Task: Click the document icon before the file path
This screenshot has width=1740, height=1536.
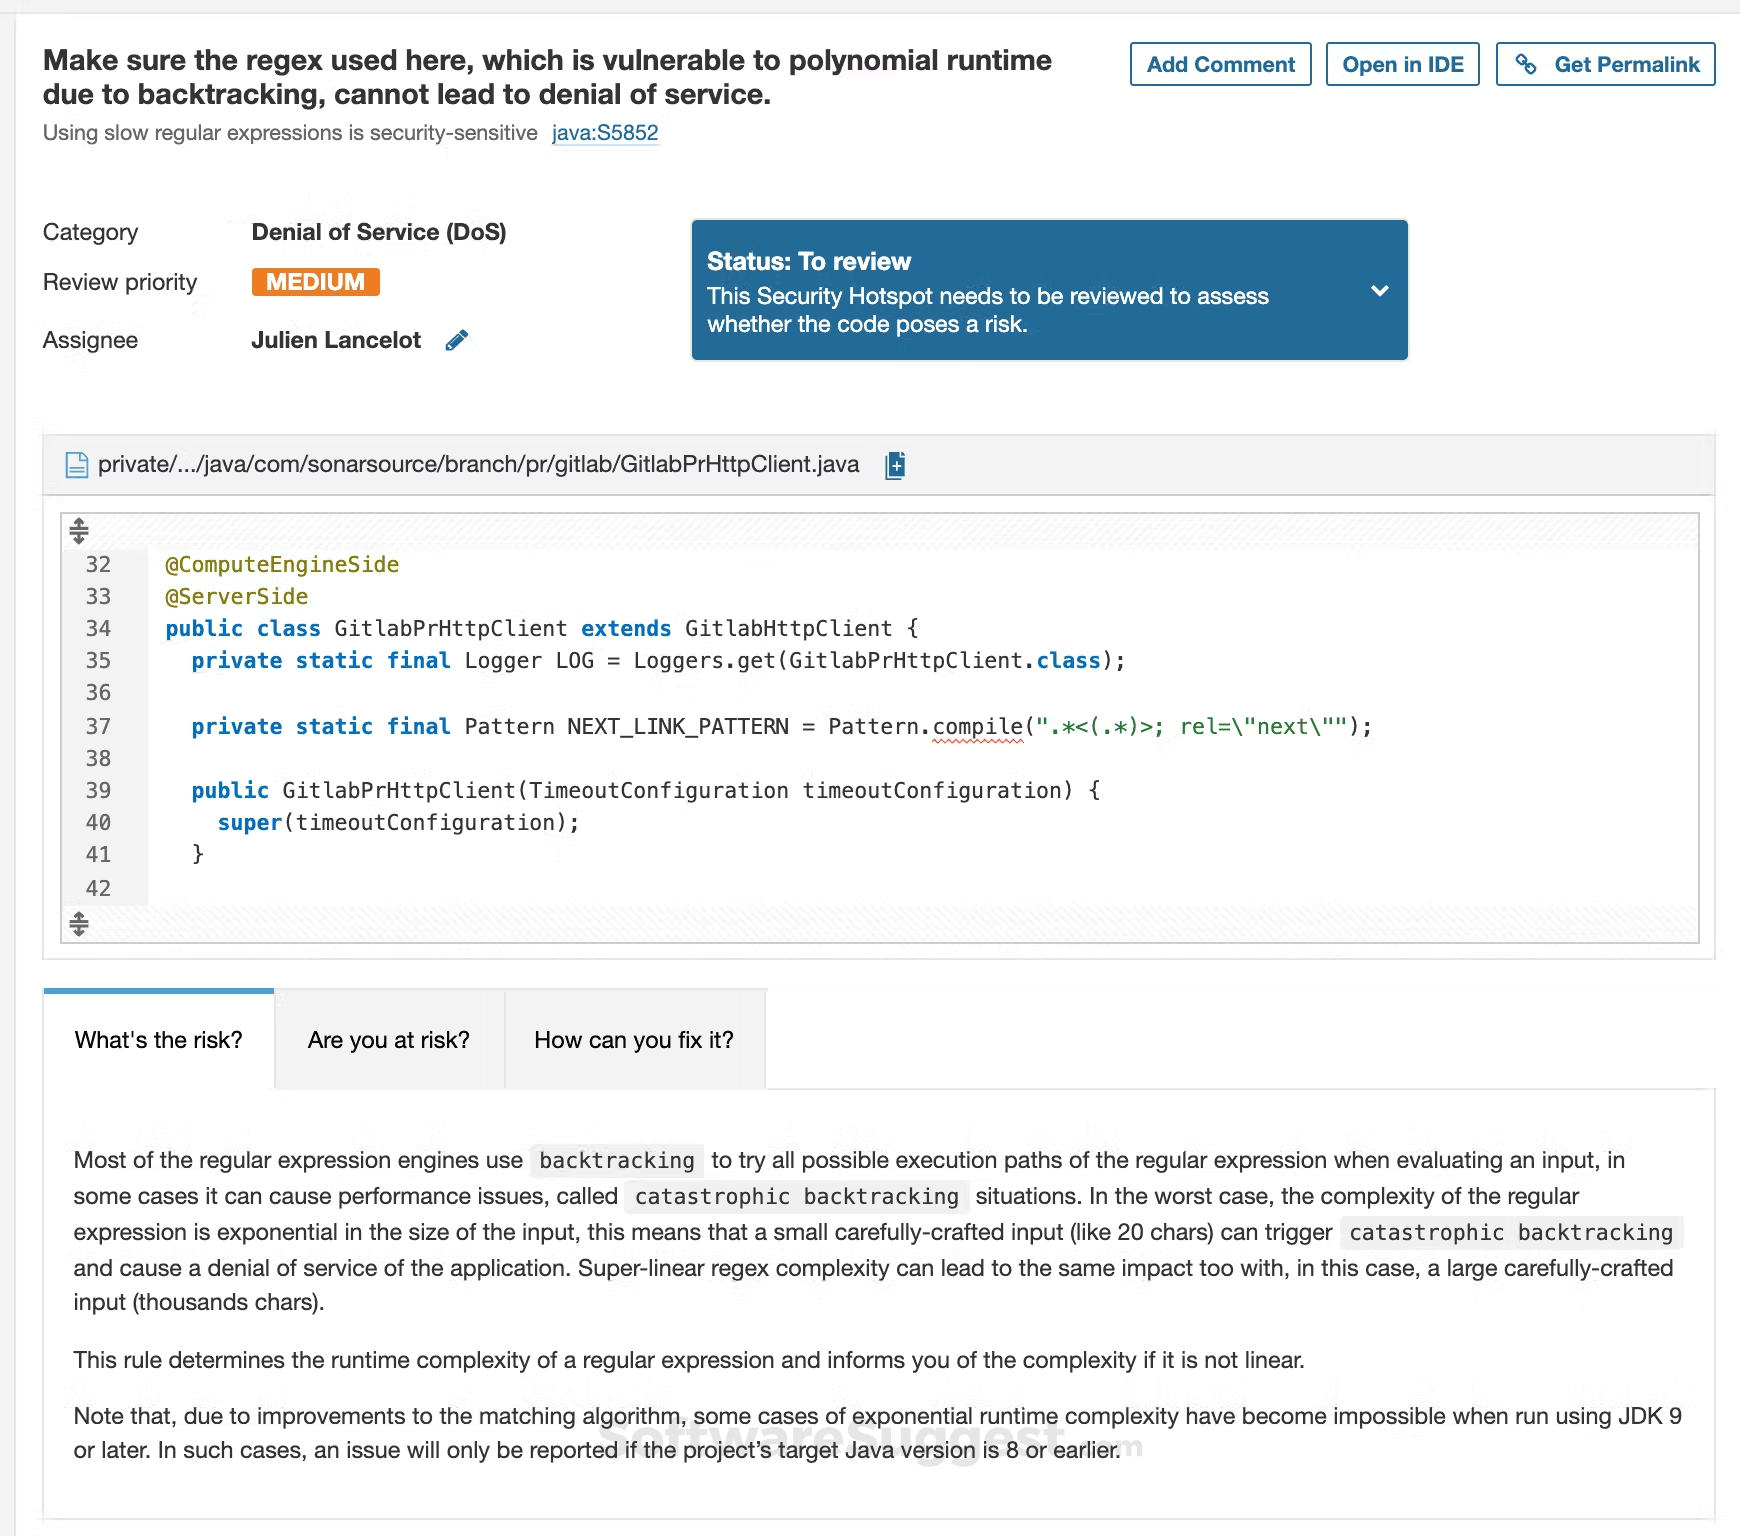Action: tap(76, 464)
